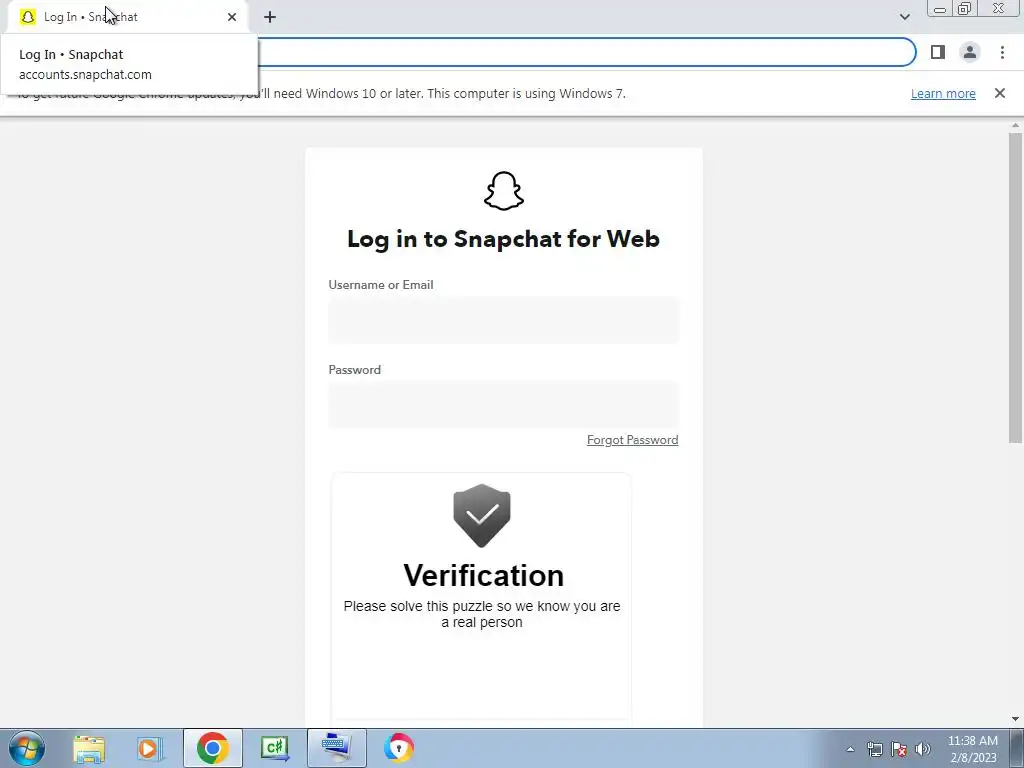
Task: Focus the Username or Email field
Action: click(504, 320)
